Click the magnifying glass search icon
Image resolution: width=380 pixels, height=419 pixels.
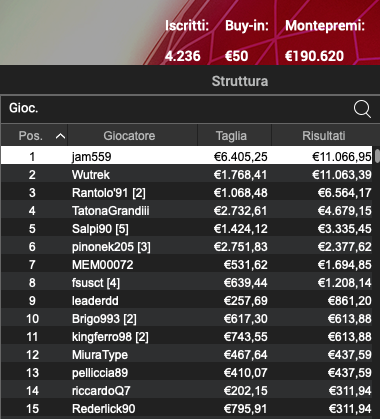click(362, 109)
